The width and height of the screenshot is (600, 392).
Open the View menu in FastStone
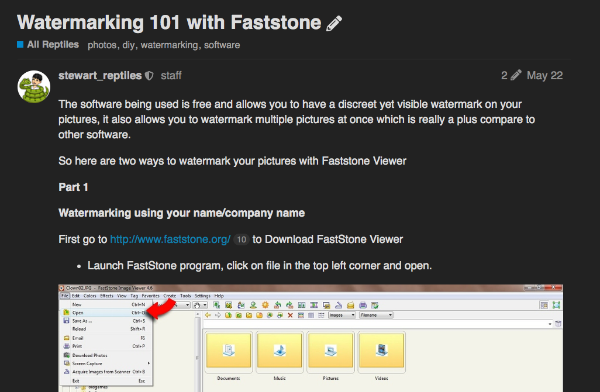click(x=122, y=296)
